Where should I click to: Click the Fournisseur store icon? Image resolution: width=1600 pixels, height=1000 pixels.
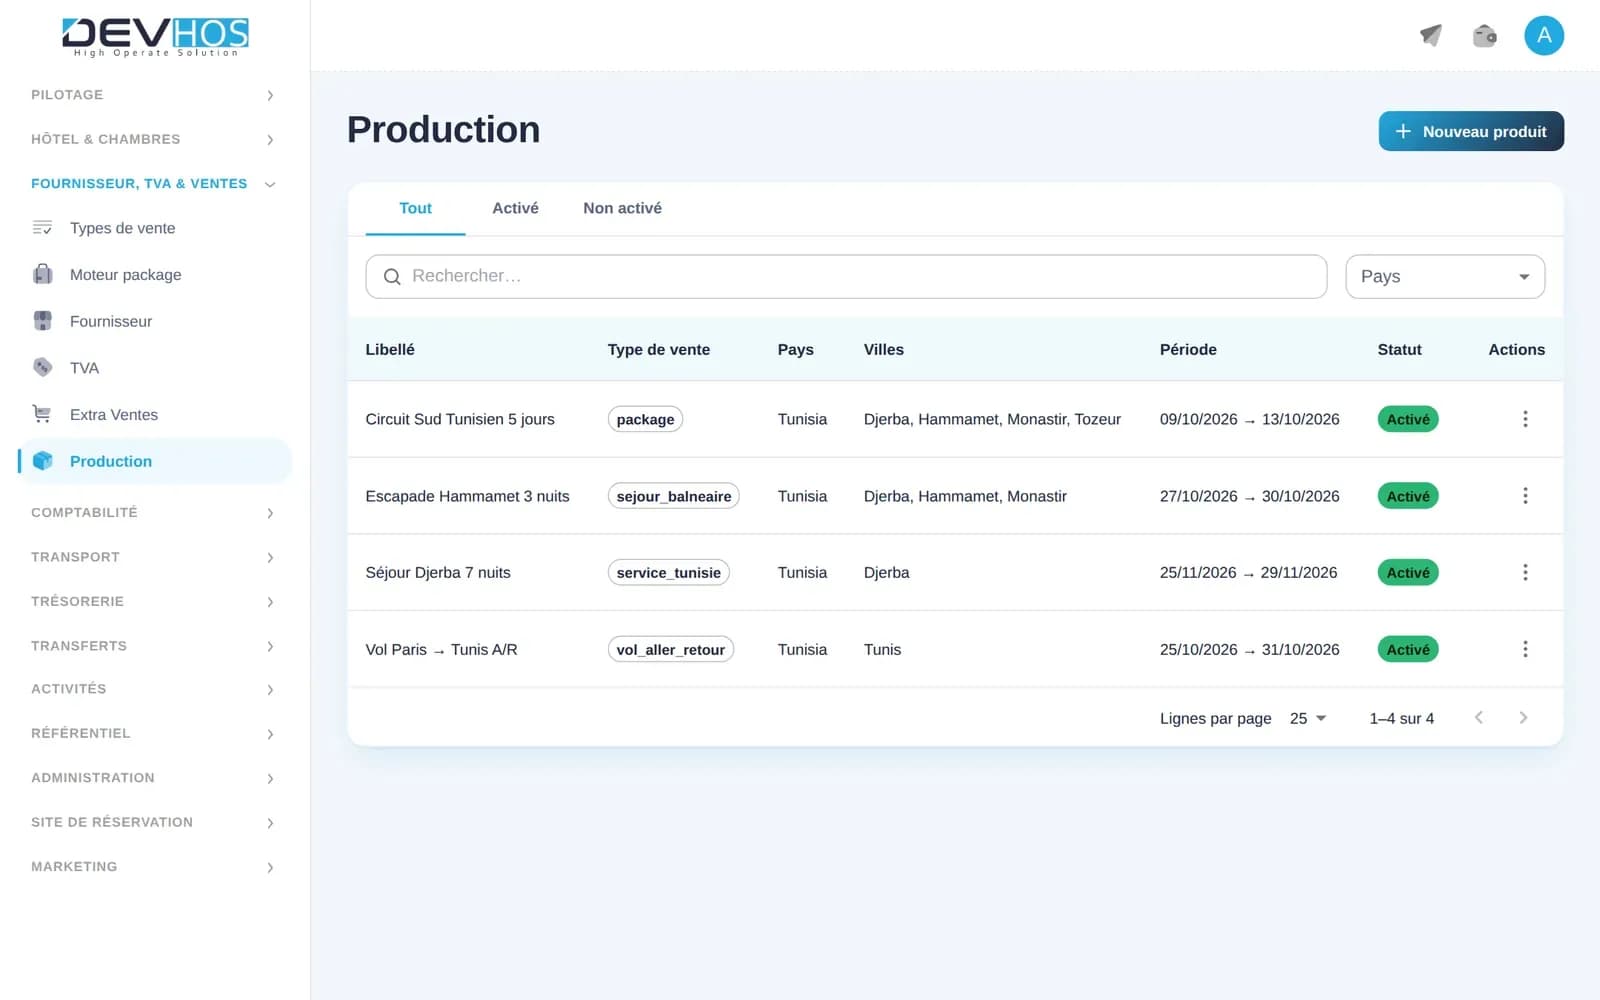coord(42,321)
